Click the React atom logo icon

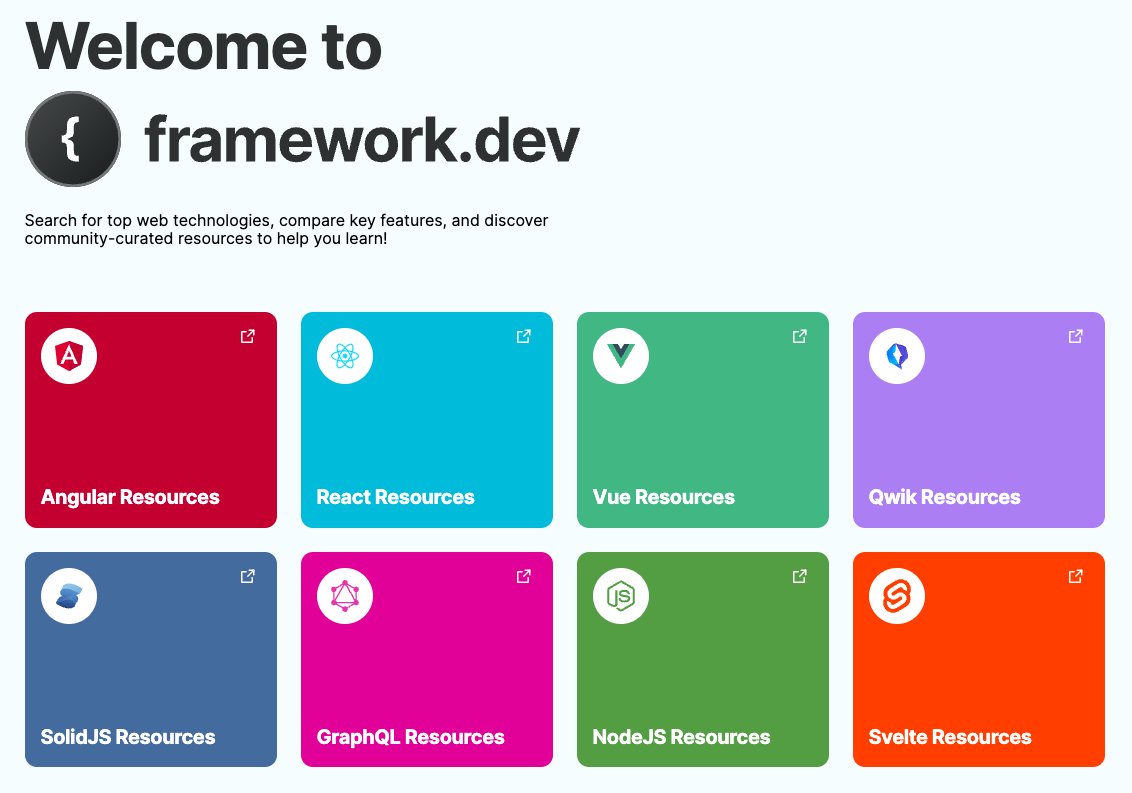click(345, 356)
